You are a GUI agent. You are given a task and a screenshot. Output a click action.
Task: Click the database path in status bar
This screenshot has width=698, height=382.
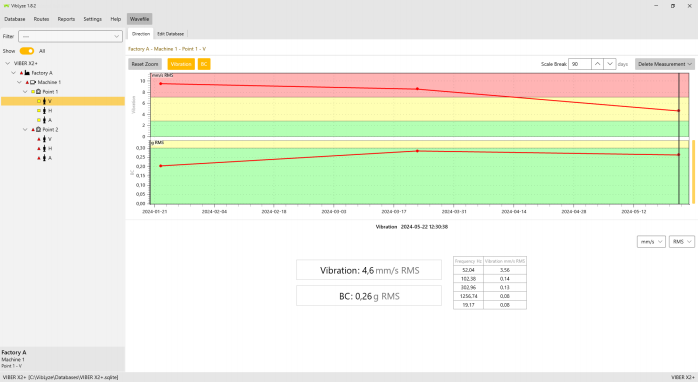[x=73, y=377]
